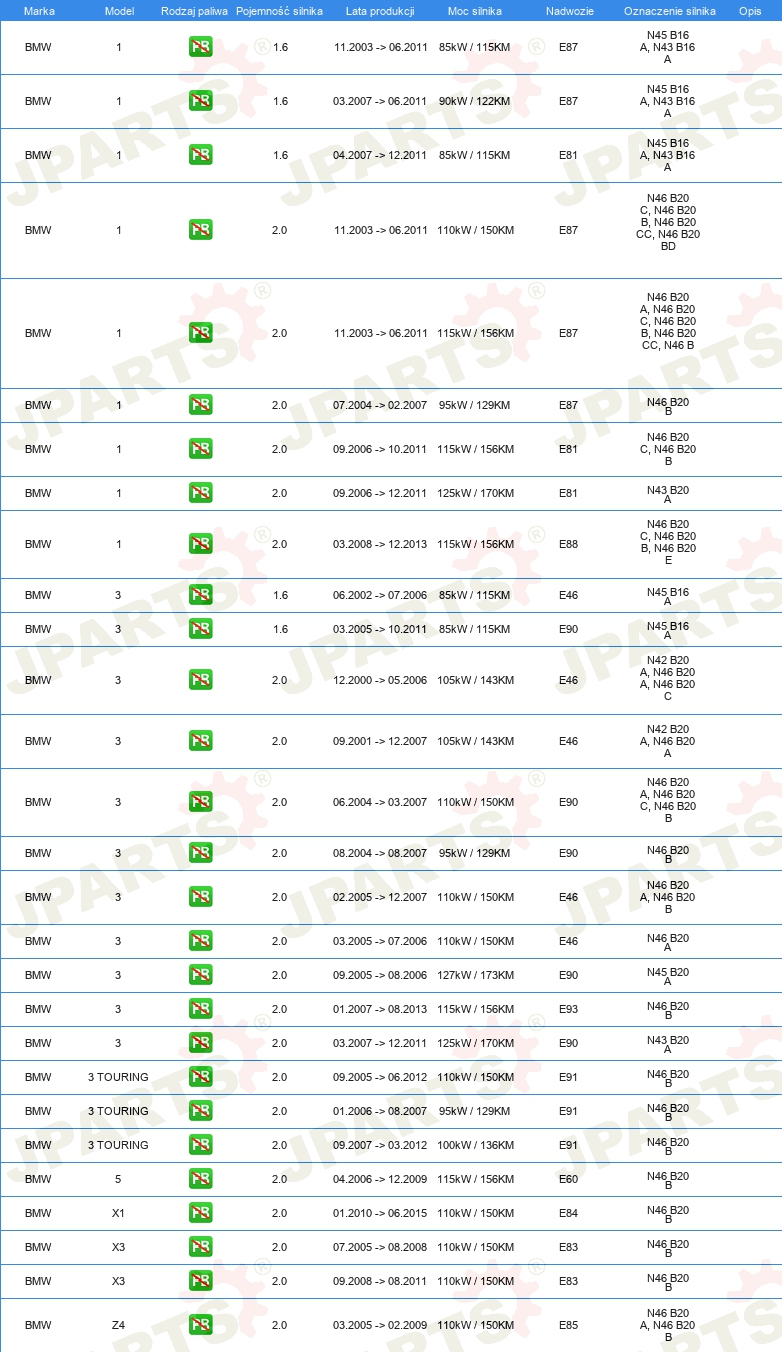This screenshot has height=1352, width=782.
Task: Click fuel icon in 03.2007 -> 12.2011 row
Action: pos(201,1043)
